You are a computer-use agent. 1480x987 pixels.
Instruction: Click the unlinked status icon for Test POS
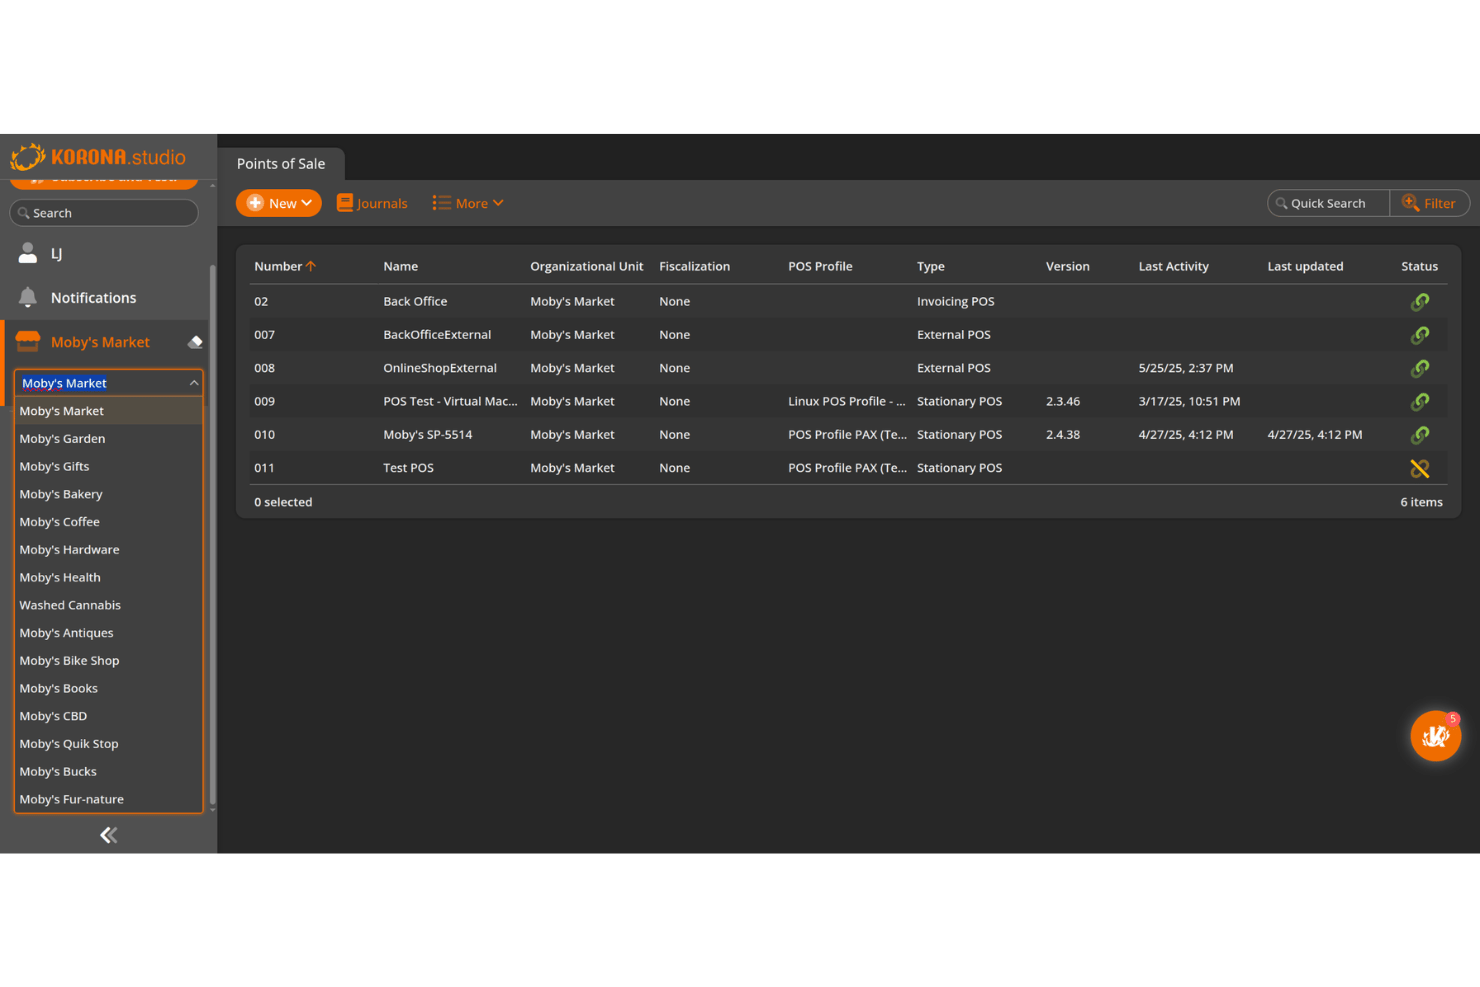tap(1420, 468)
